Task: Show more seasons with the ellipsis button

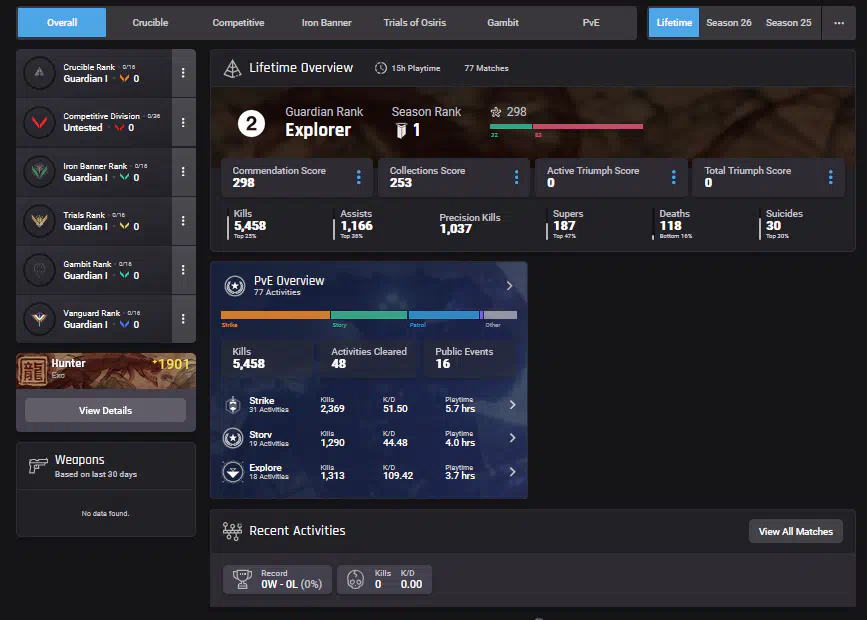Action: [839, 23]
